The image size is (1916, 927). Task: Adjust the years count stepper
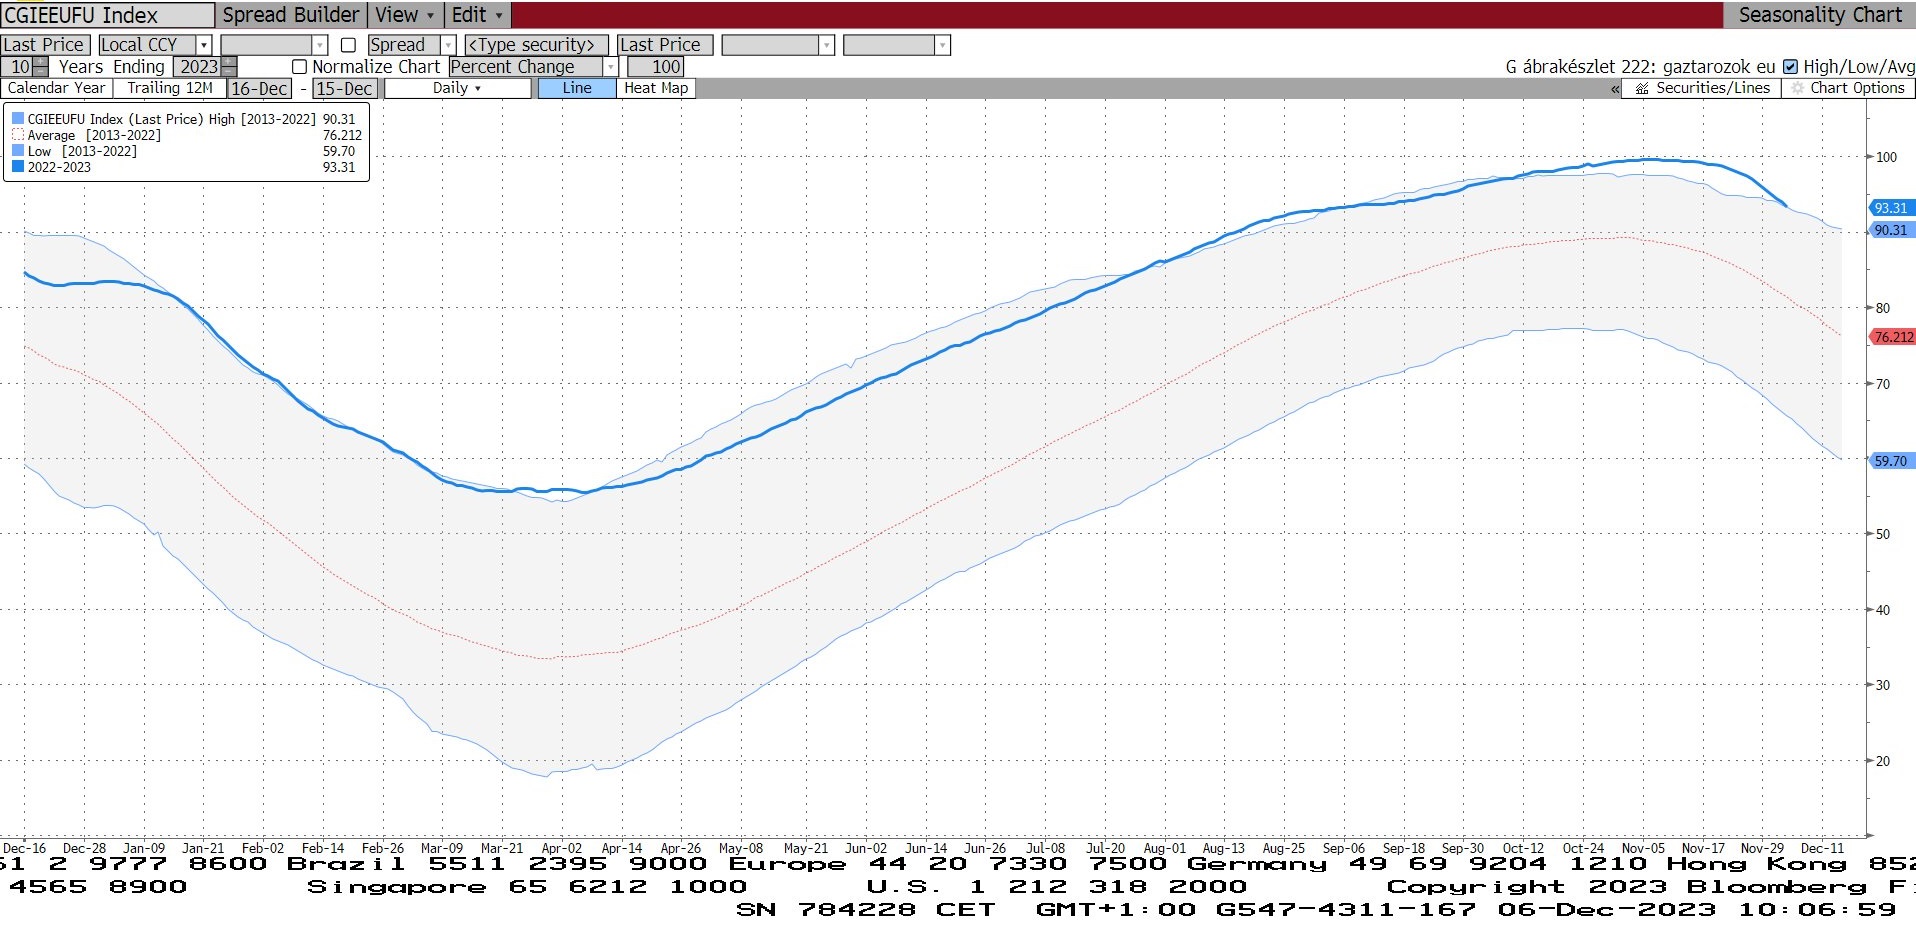40,67
